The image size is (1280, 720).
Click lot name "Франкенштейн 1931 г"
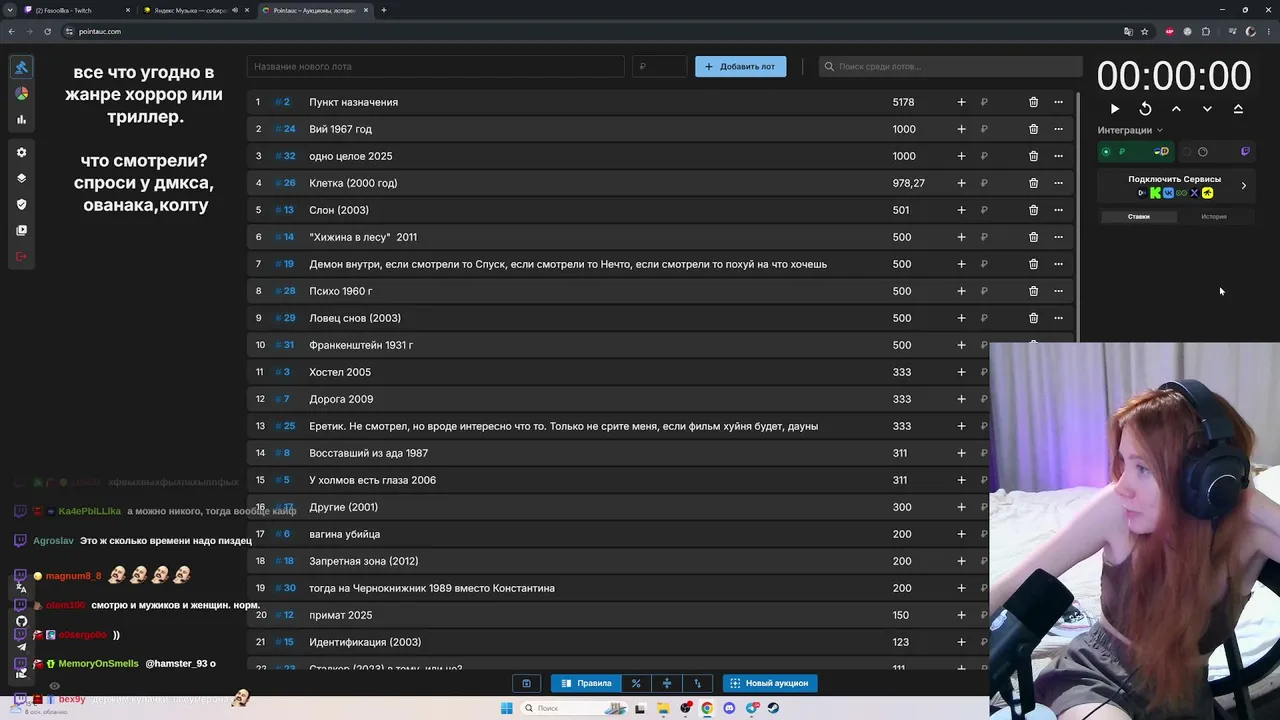(x=361, y=345)
